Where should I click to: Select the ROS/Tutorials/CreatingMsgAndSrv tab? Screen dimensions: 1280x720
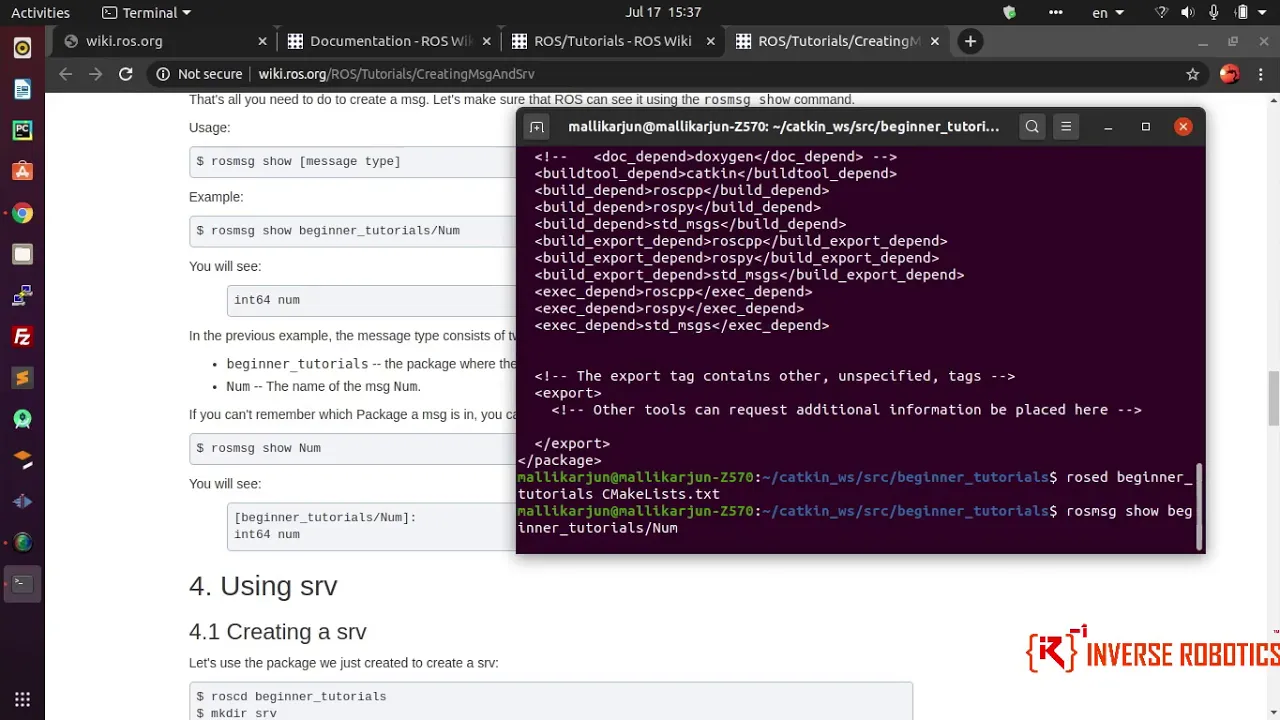(x=838, y=41)
